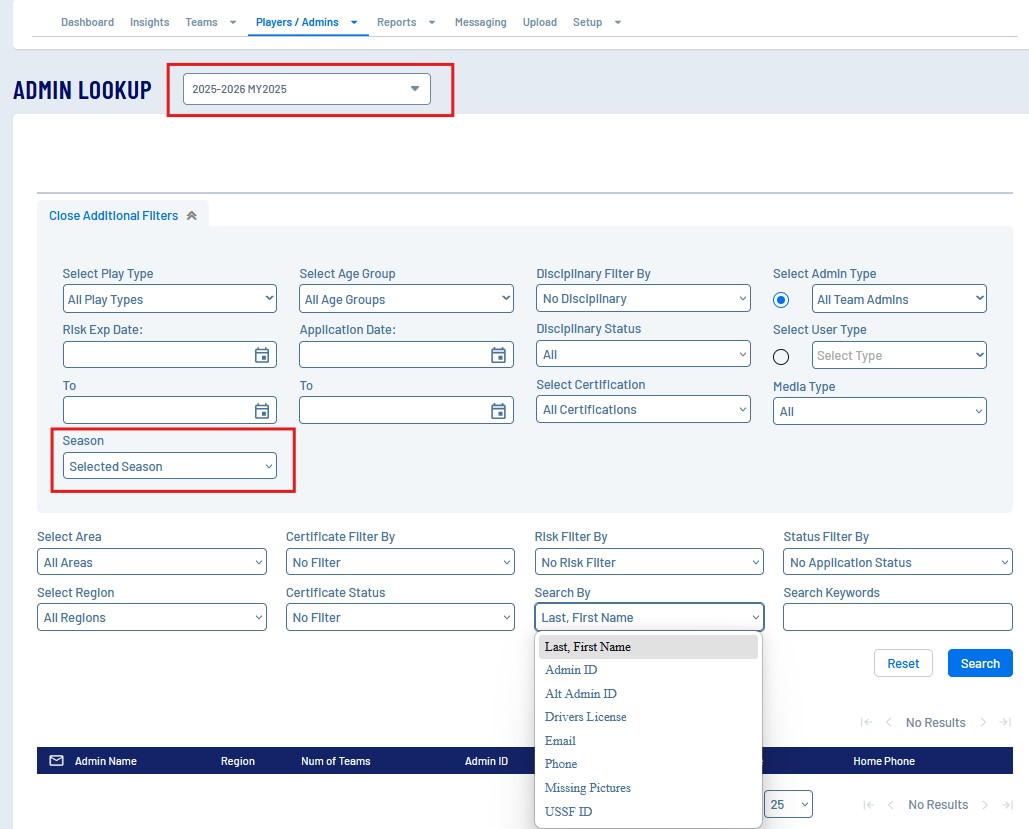
Task: Go to first page using top pagination
Action: [x=867, y=722]
